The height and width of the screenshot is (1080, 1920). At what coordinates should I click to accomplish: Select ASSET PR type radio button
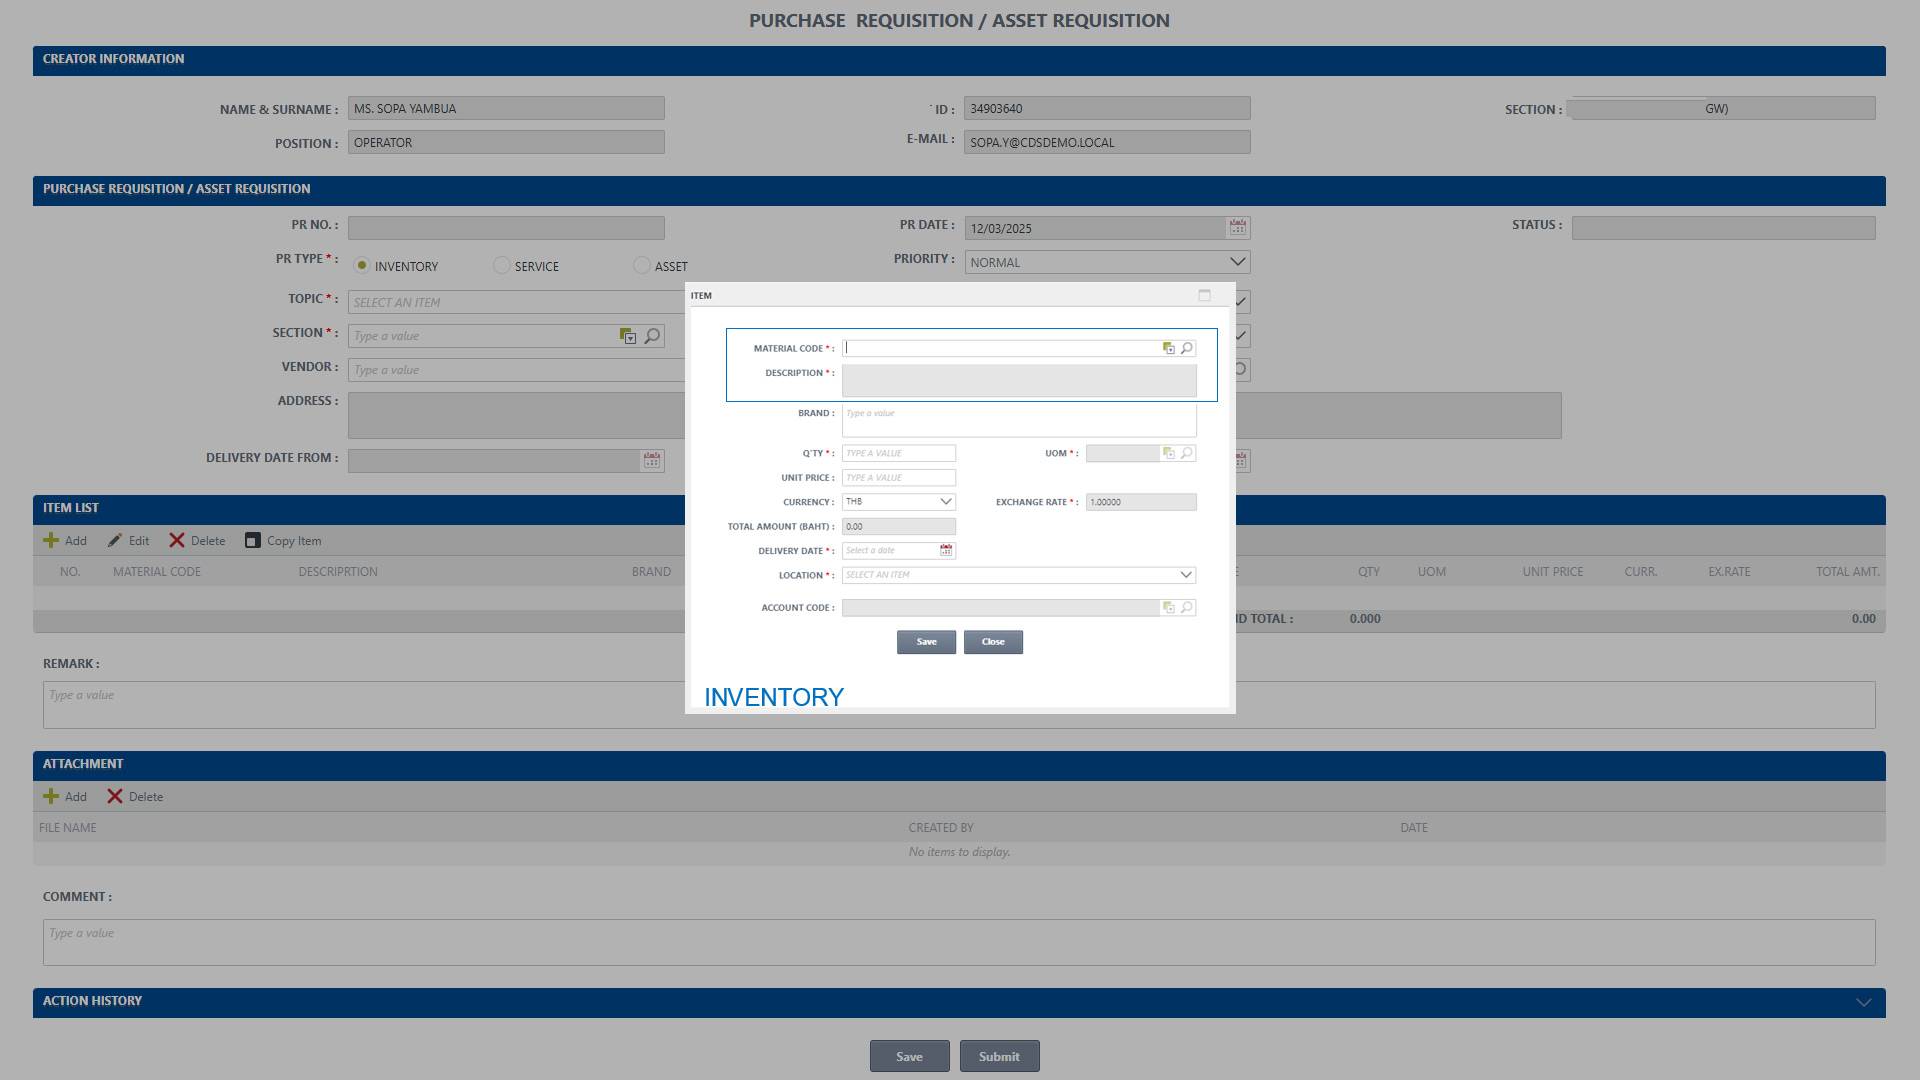coord(642,266)
